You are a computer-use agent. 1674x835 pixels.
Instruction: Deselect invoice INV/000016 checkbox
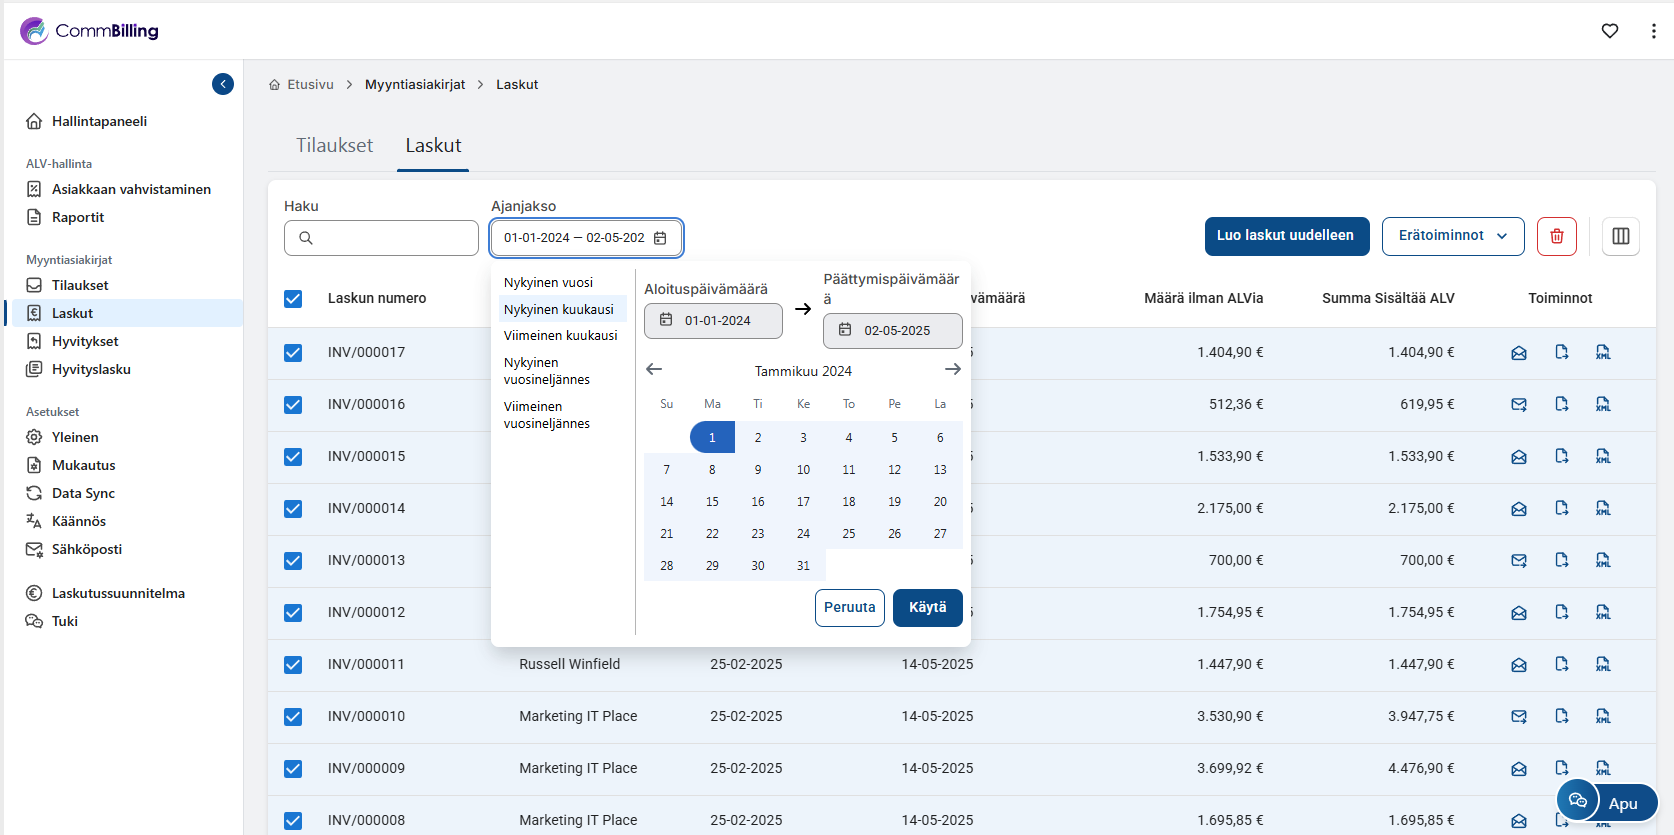[293, 404]
